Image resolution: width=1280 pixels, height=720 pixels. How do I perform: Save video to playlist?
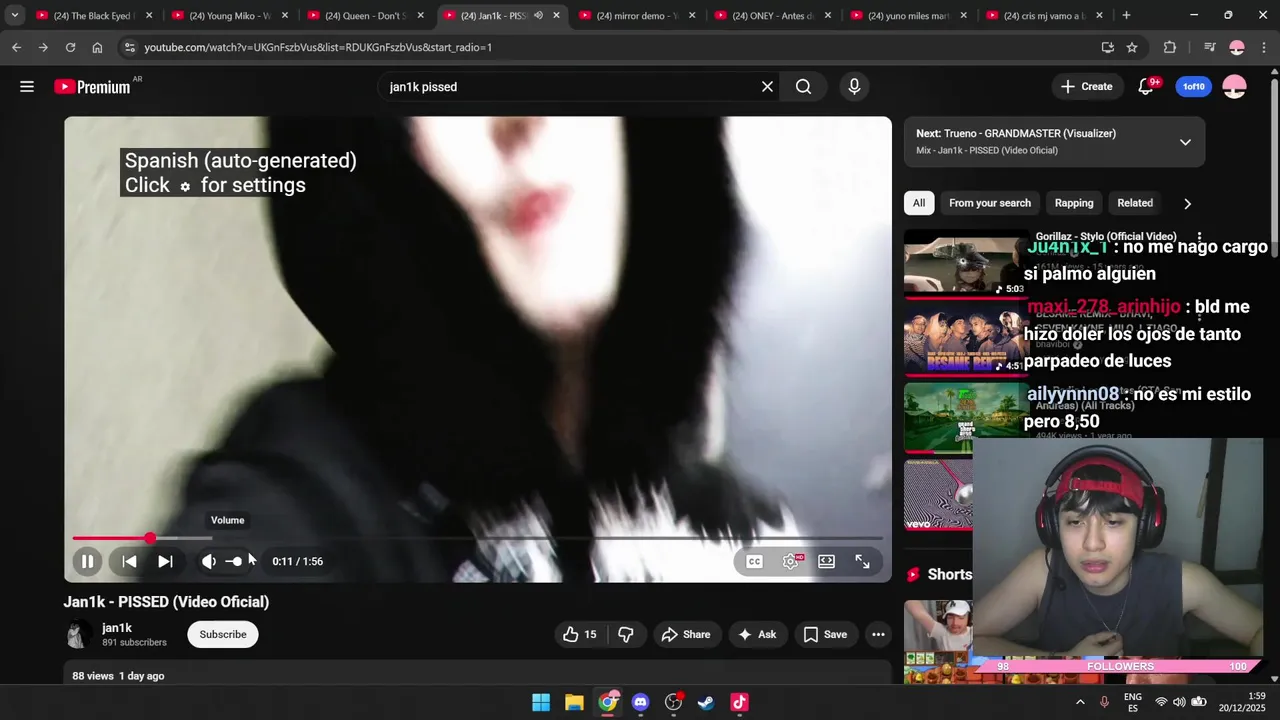click(825, 635)
